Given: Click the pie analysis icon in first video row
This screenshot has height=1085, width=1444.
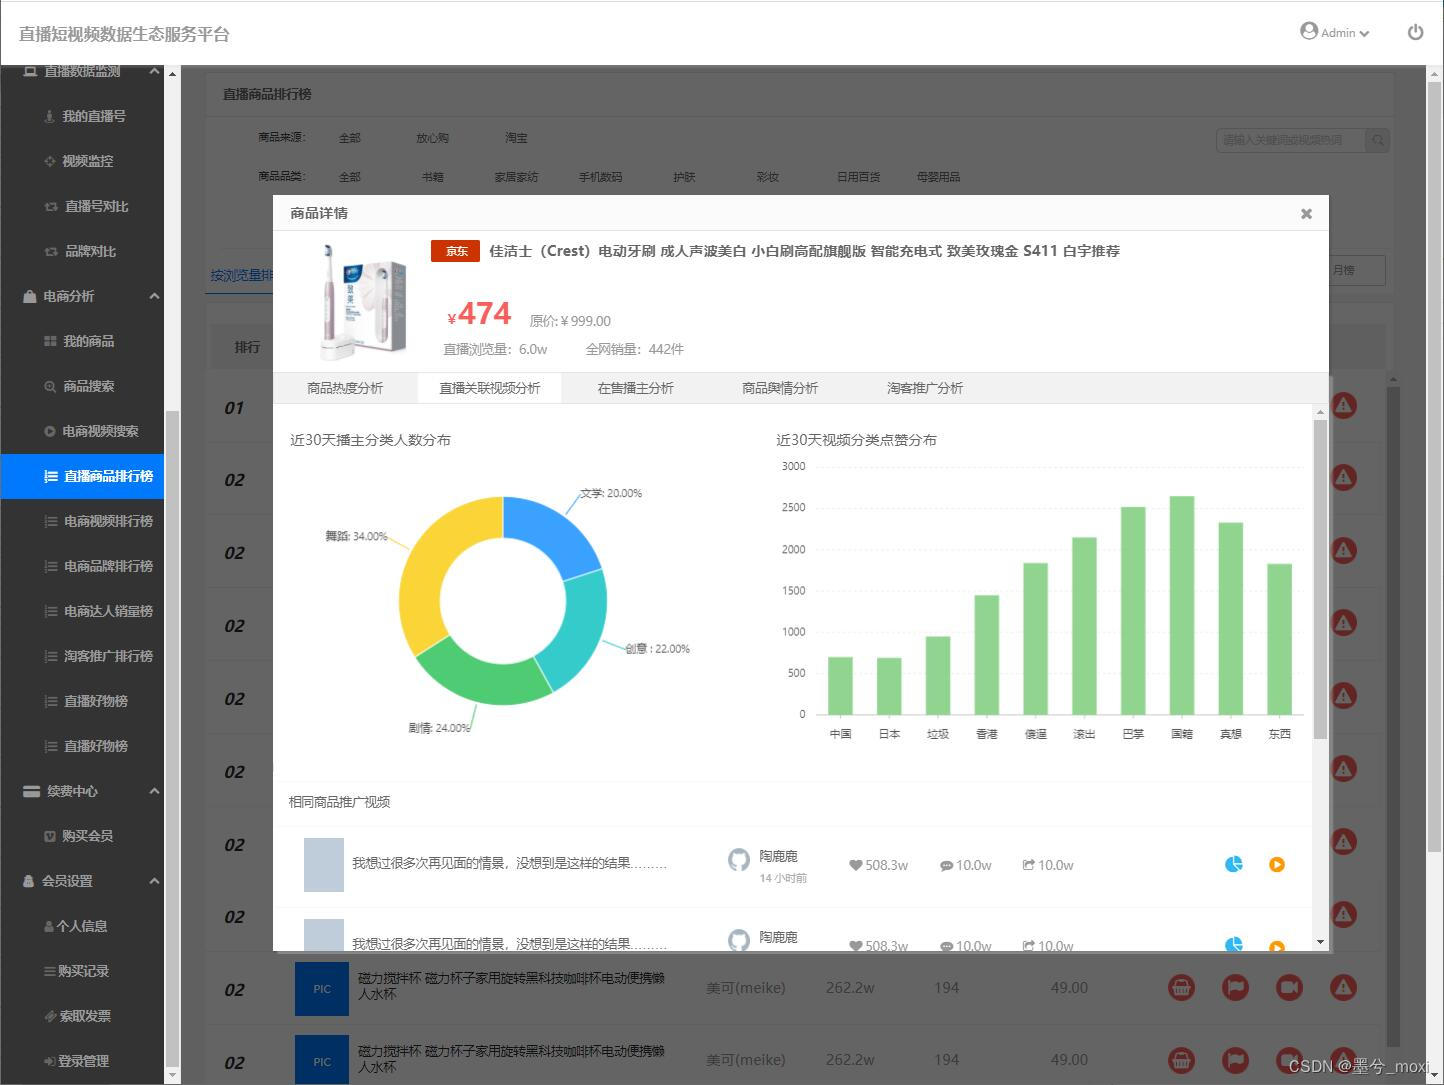Looking at the screenshot, I should pos(1234,864).
